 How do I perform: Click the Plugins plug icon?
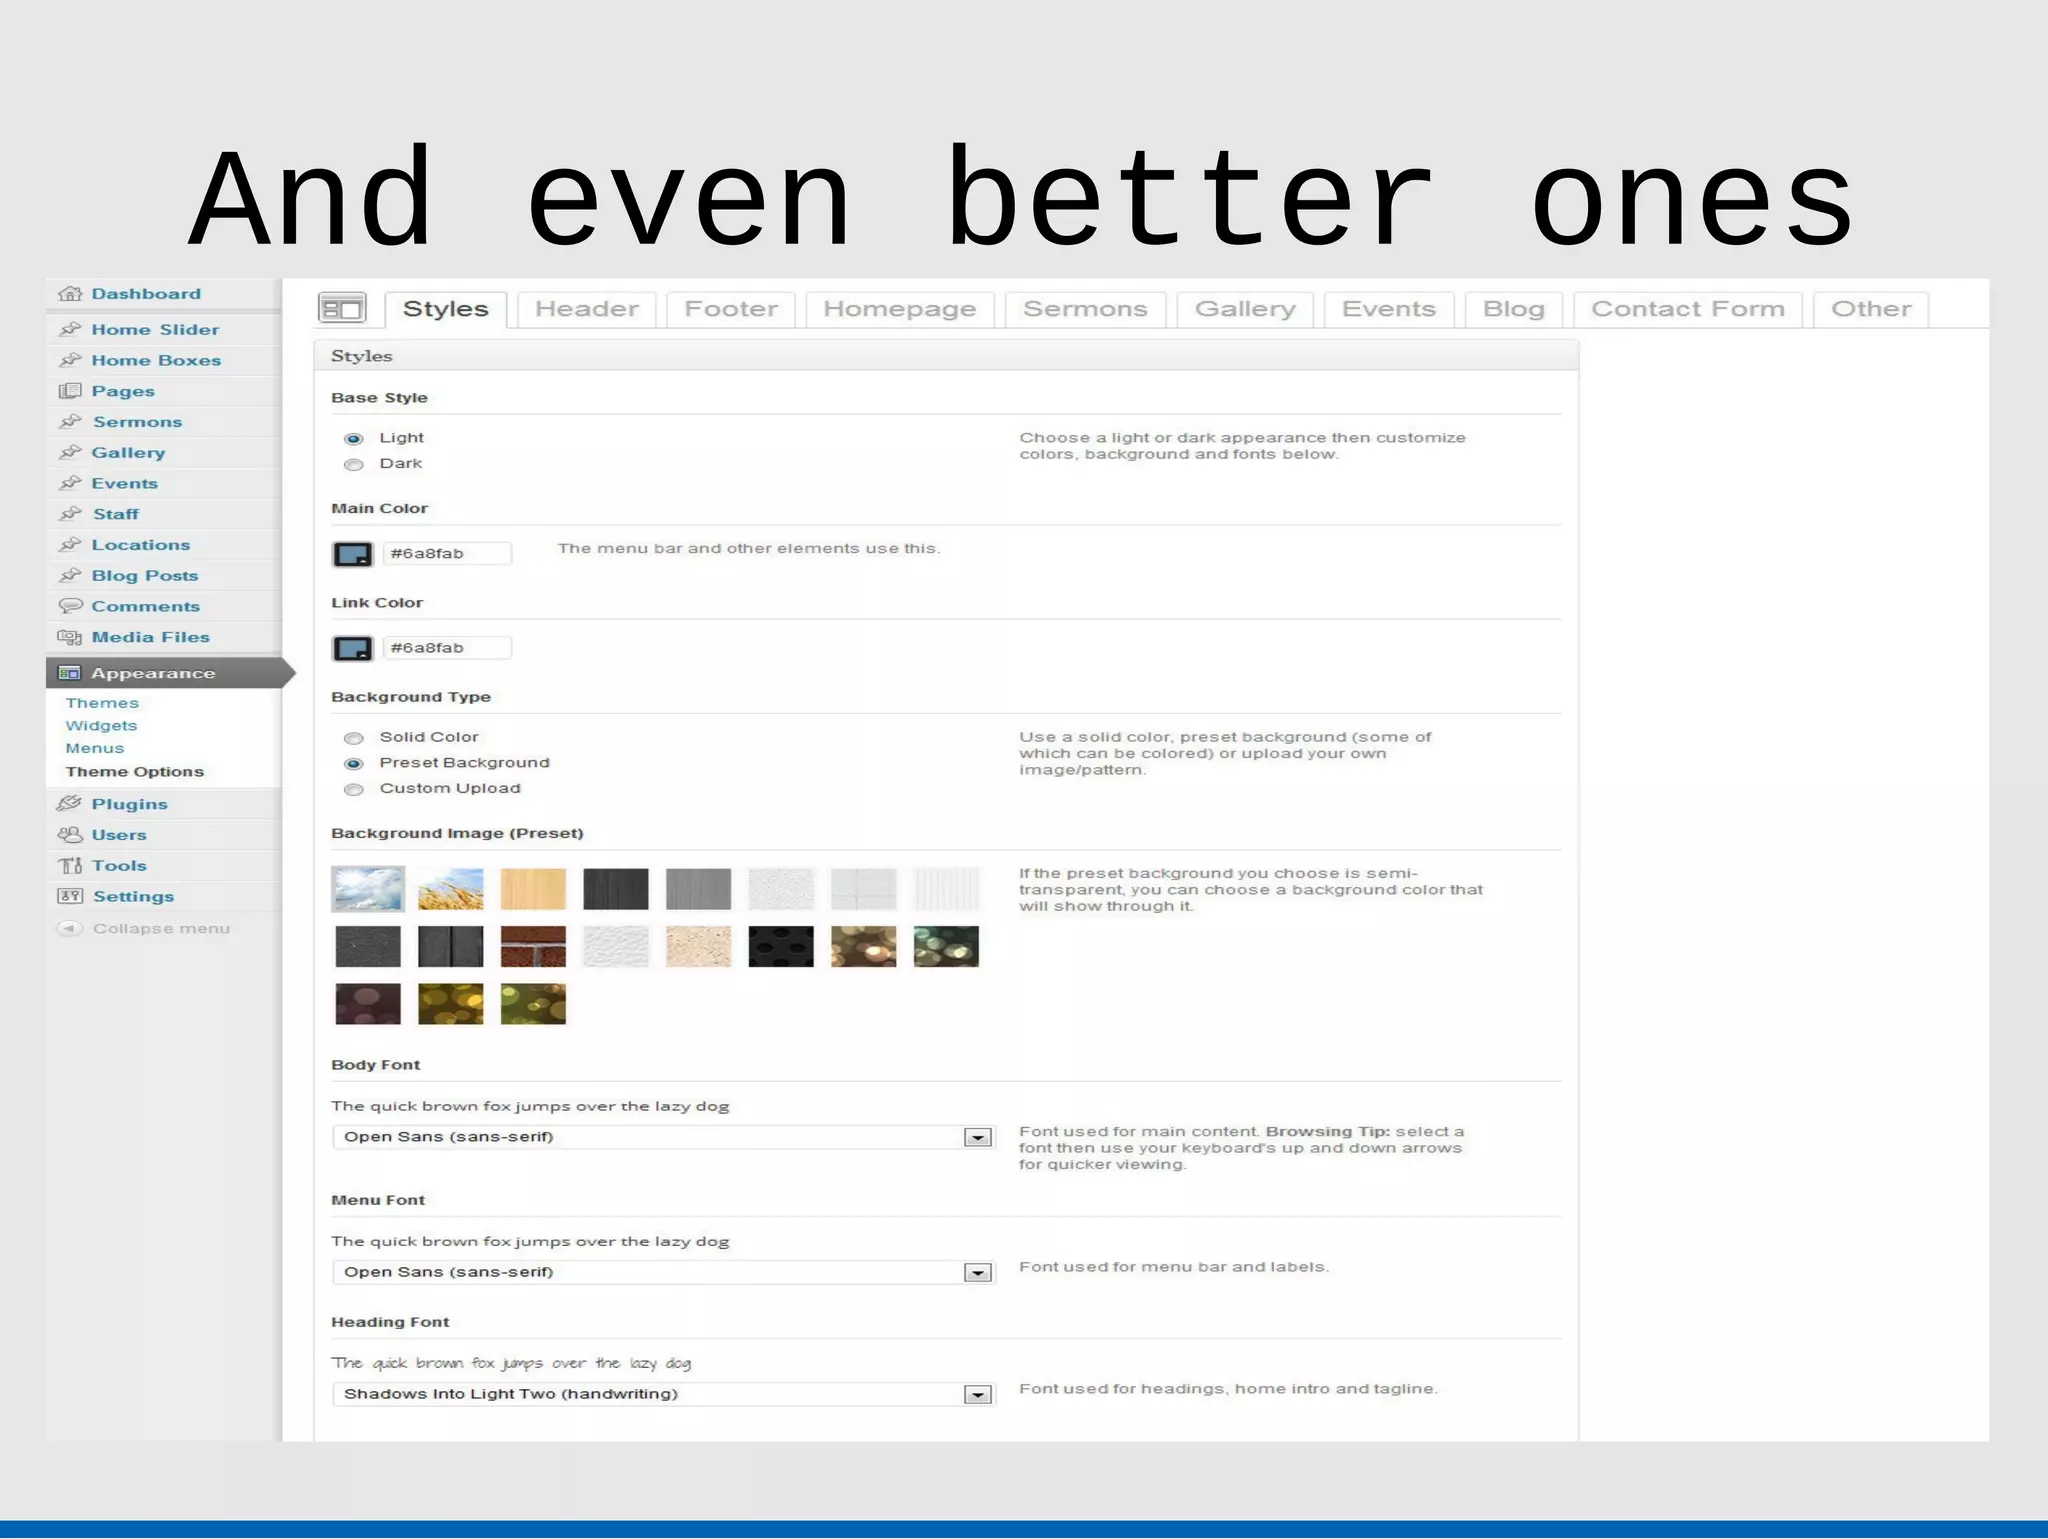click(x=69, y=804)
